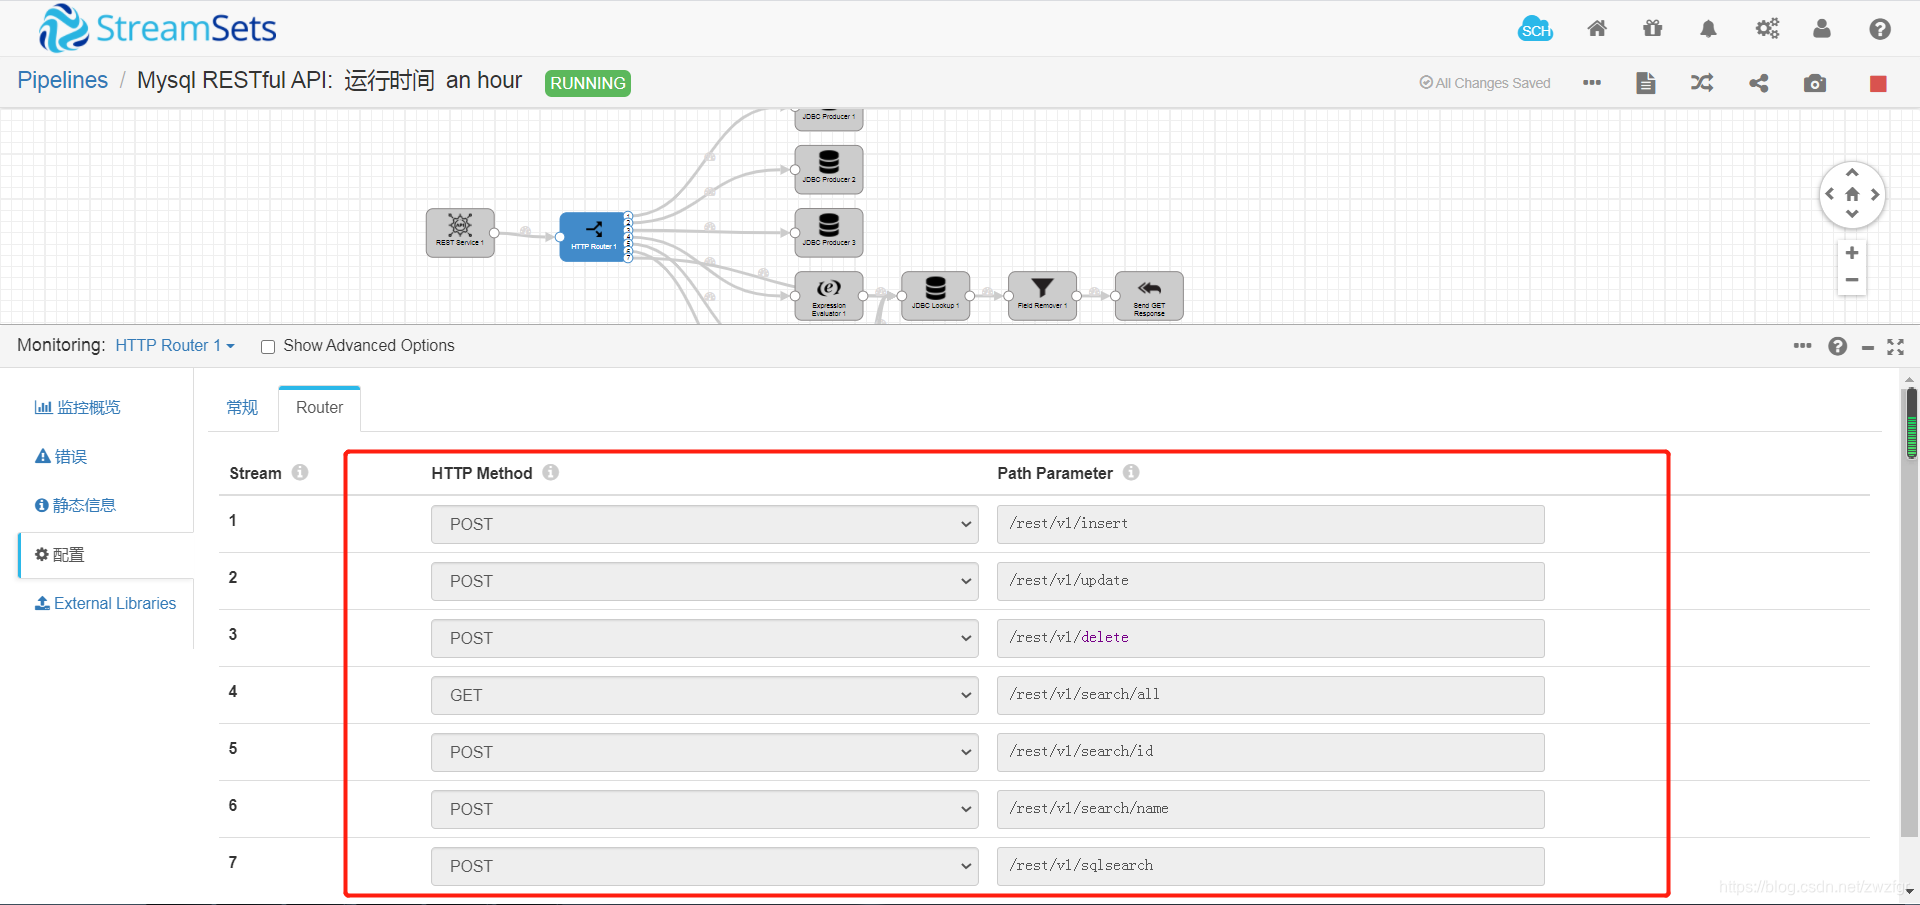Open the SCH control hub icon
The image size is (1920, 905).
[x=1535, y=29]
